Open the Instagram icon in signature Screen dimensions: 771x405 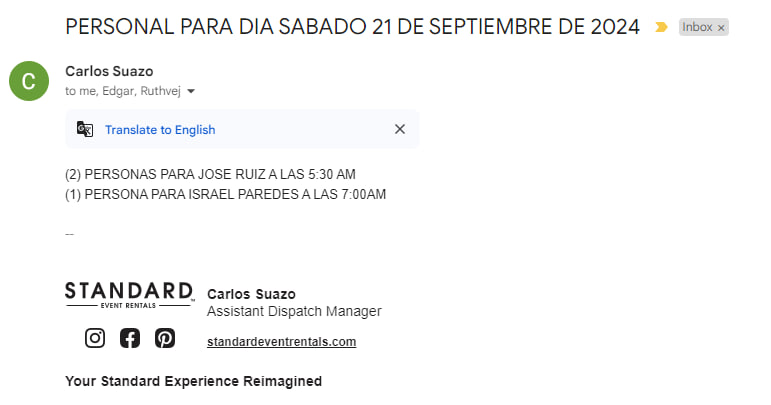coord(95,338)
